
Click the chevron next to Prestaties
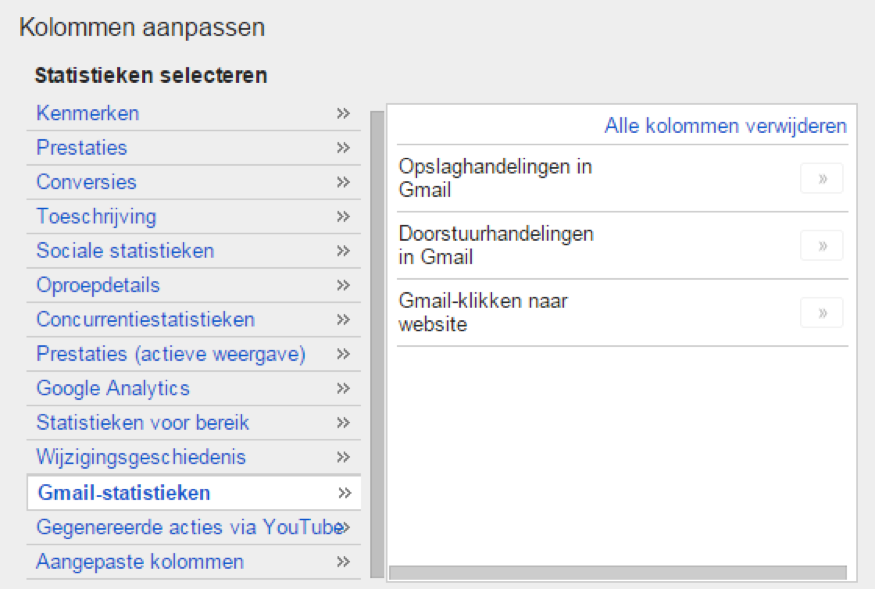click(x=343, y=148)
